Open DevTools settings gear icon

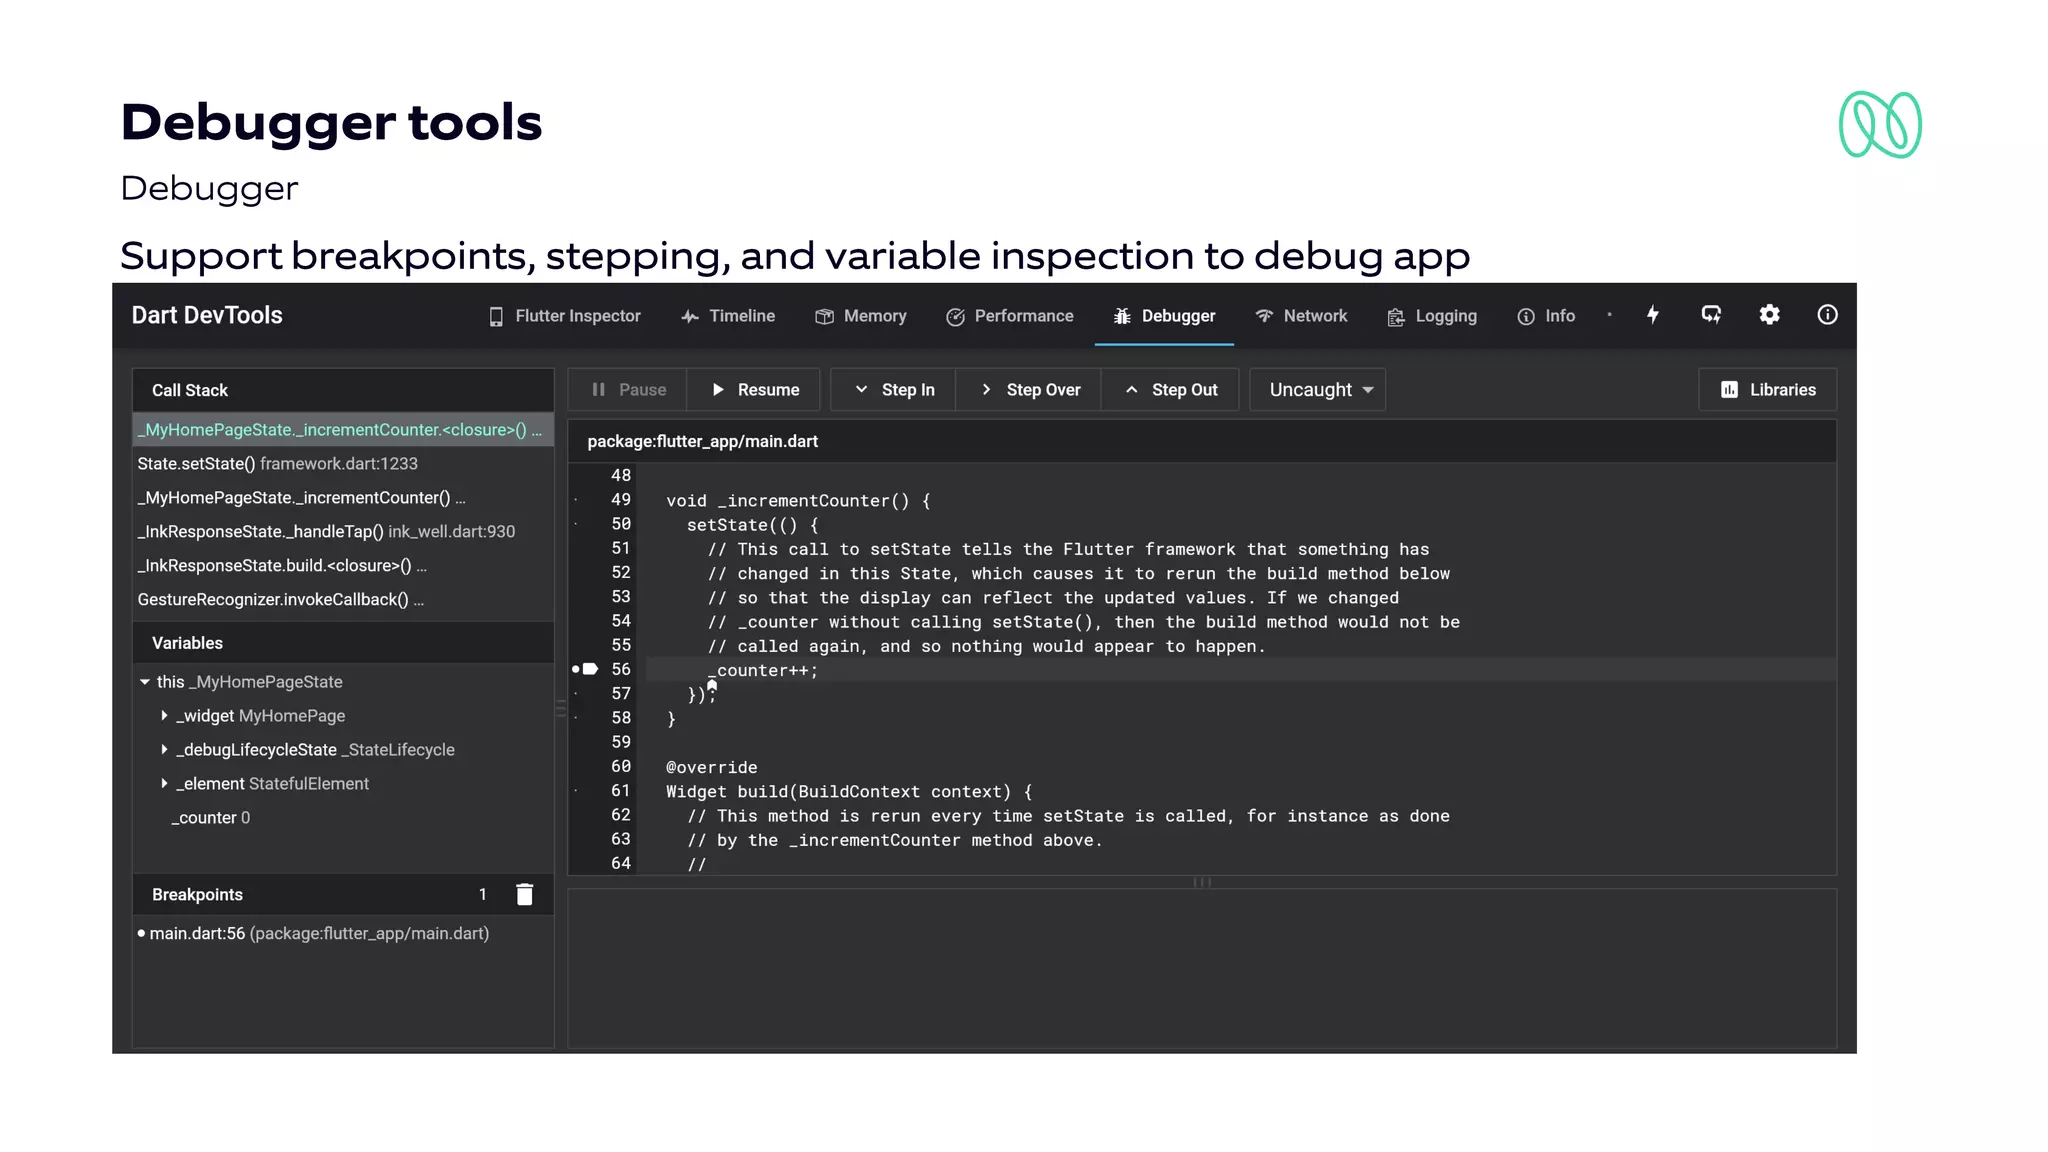pos(1769,315)
